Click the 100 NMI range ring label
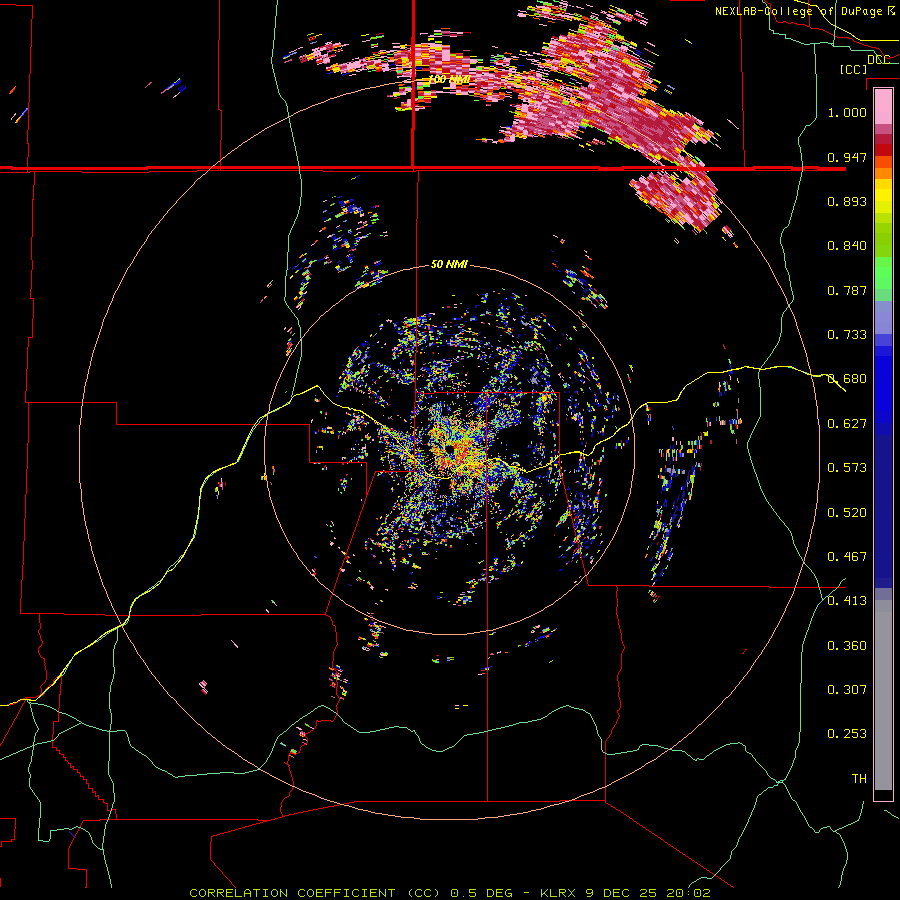900x900 pixels. pos(449,79)
